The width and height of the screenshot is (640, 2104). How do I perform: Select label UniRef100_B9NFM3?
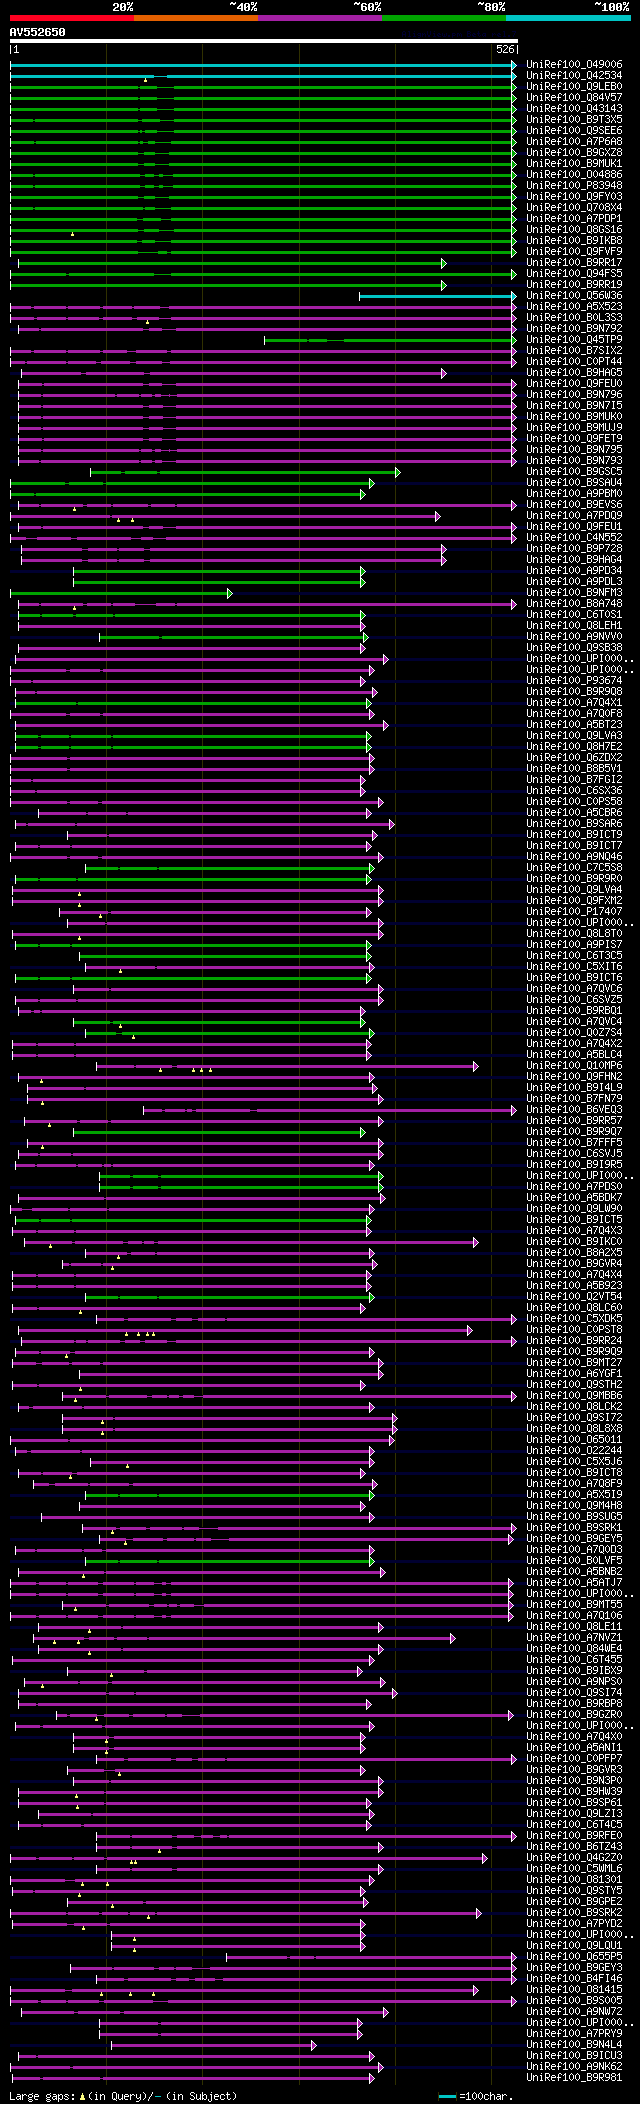tap(574, 593)
